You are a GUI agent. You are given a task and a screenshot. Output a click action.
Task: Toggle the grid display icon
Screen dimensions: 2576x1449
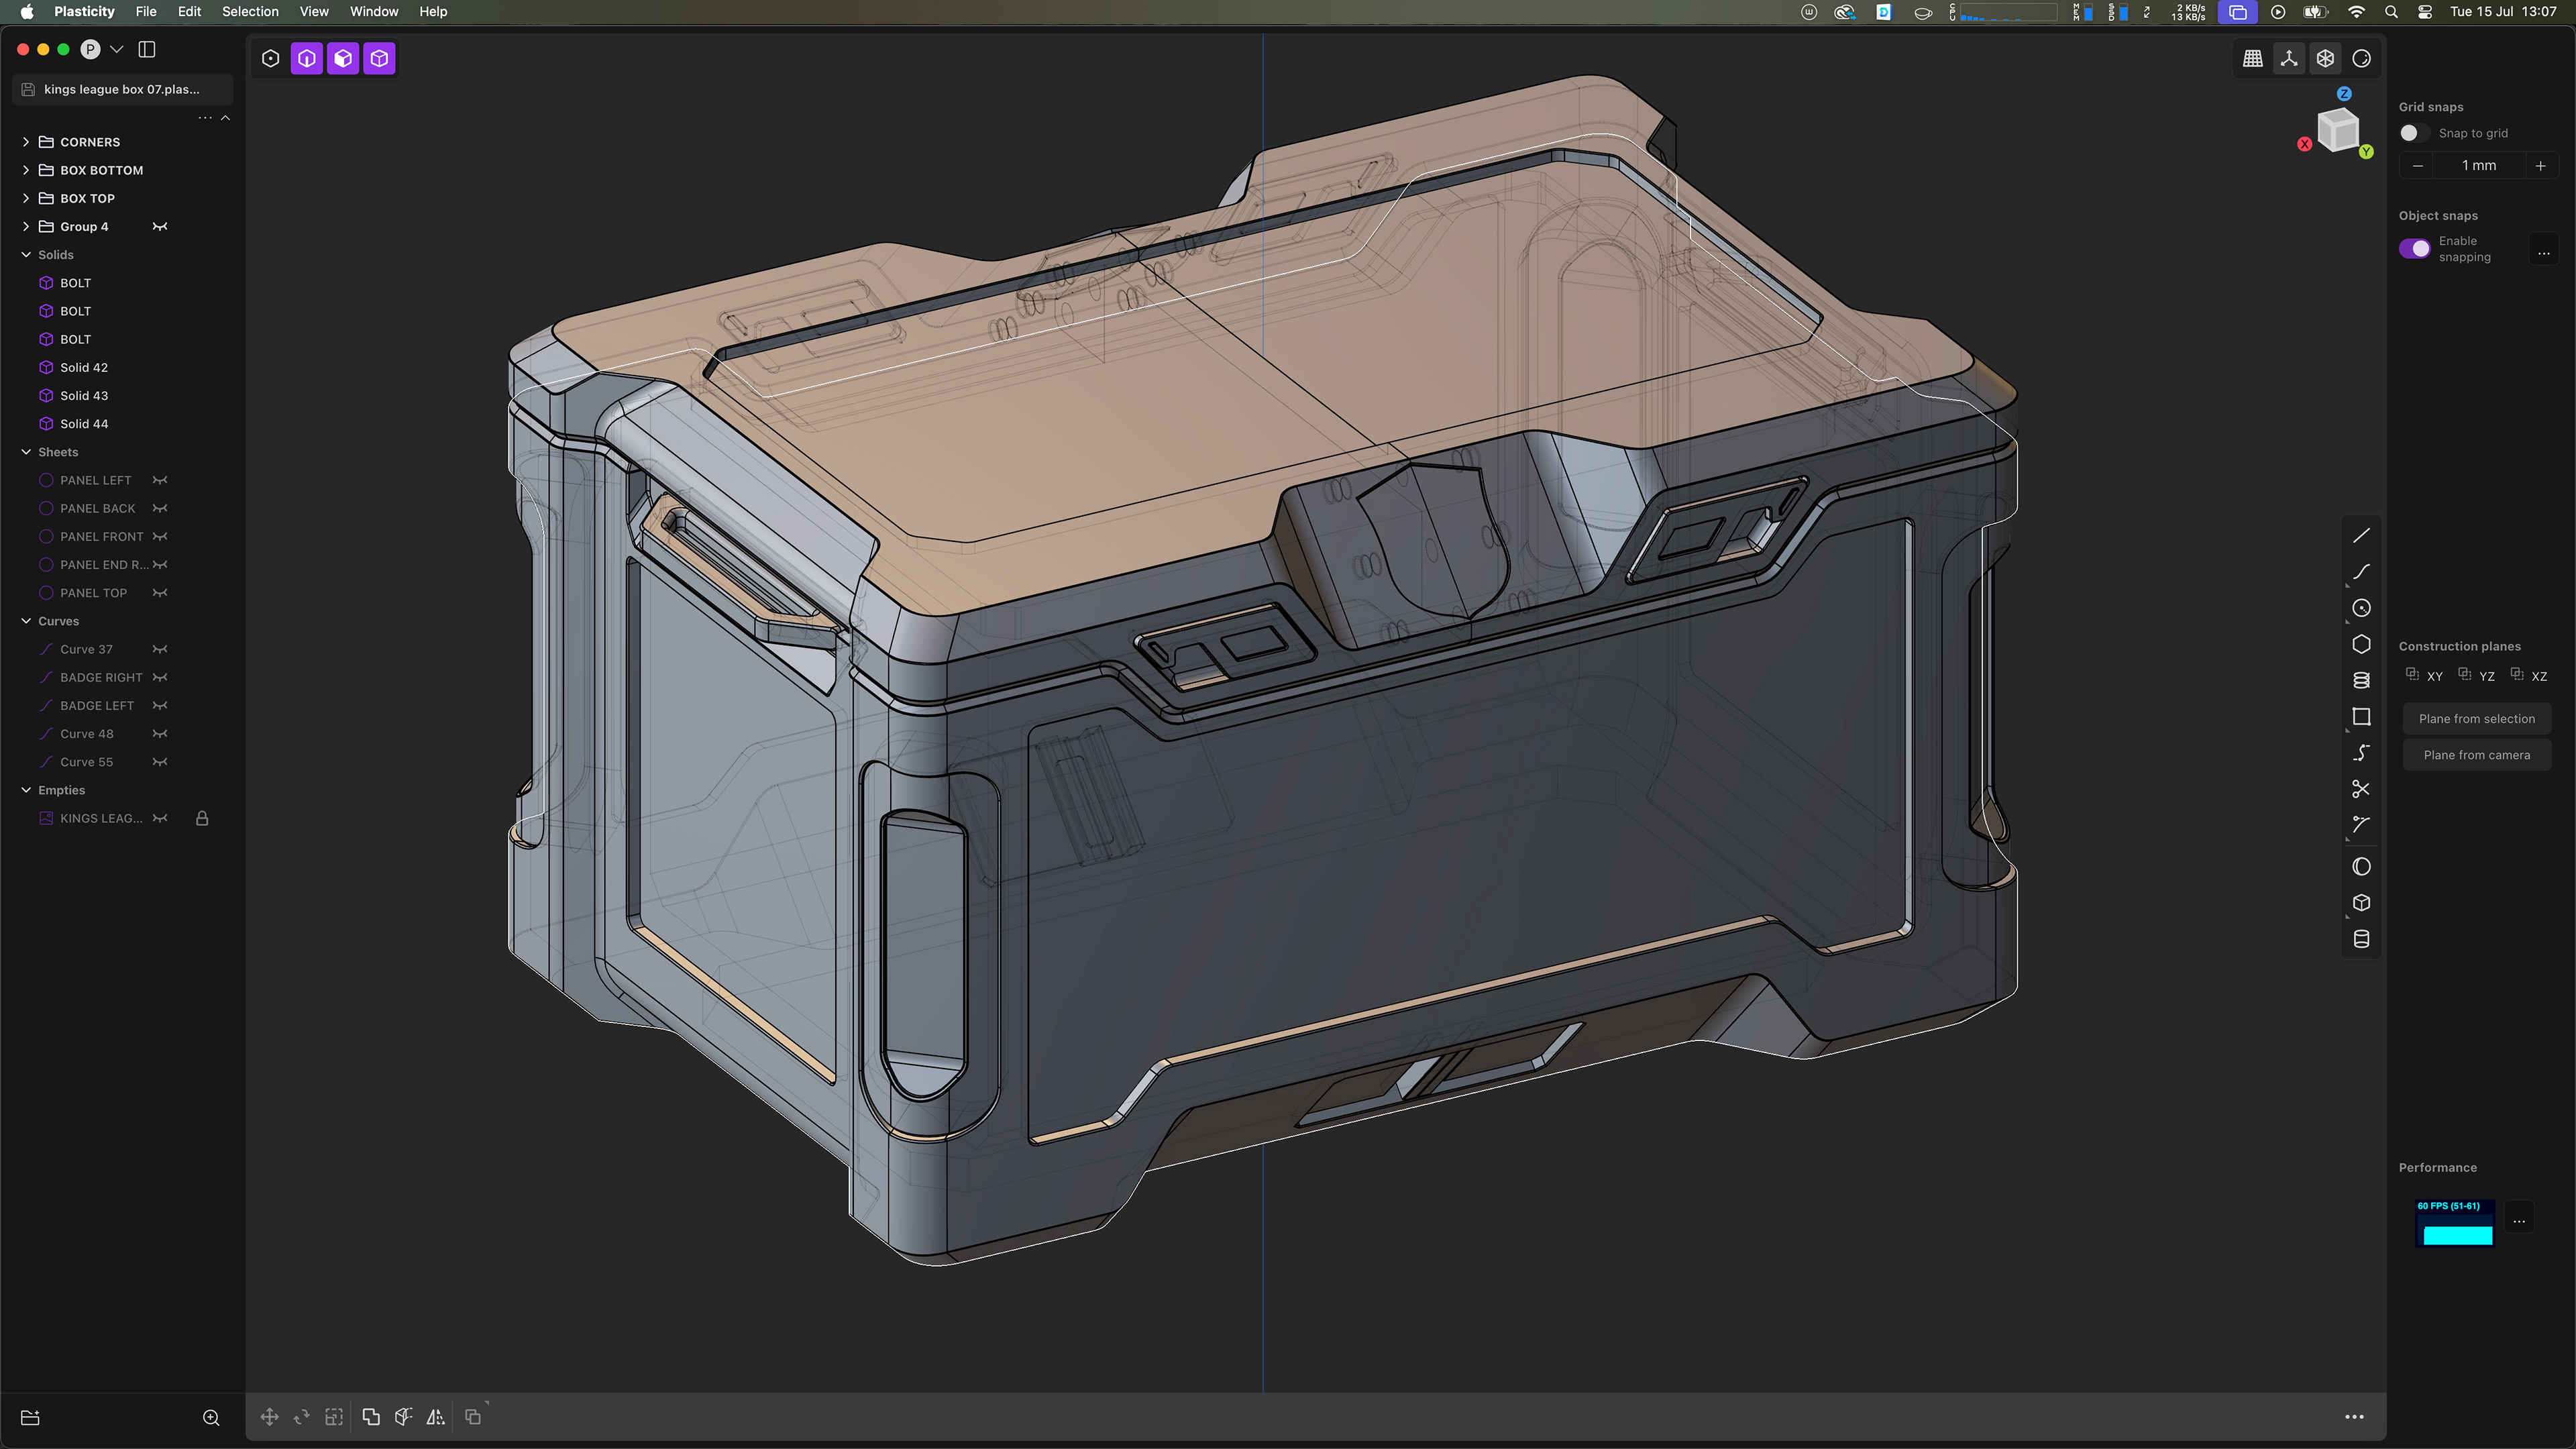pos(2252,58)
